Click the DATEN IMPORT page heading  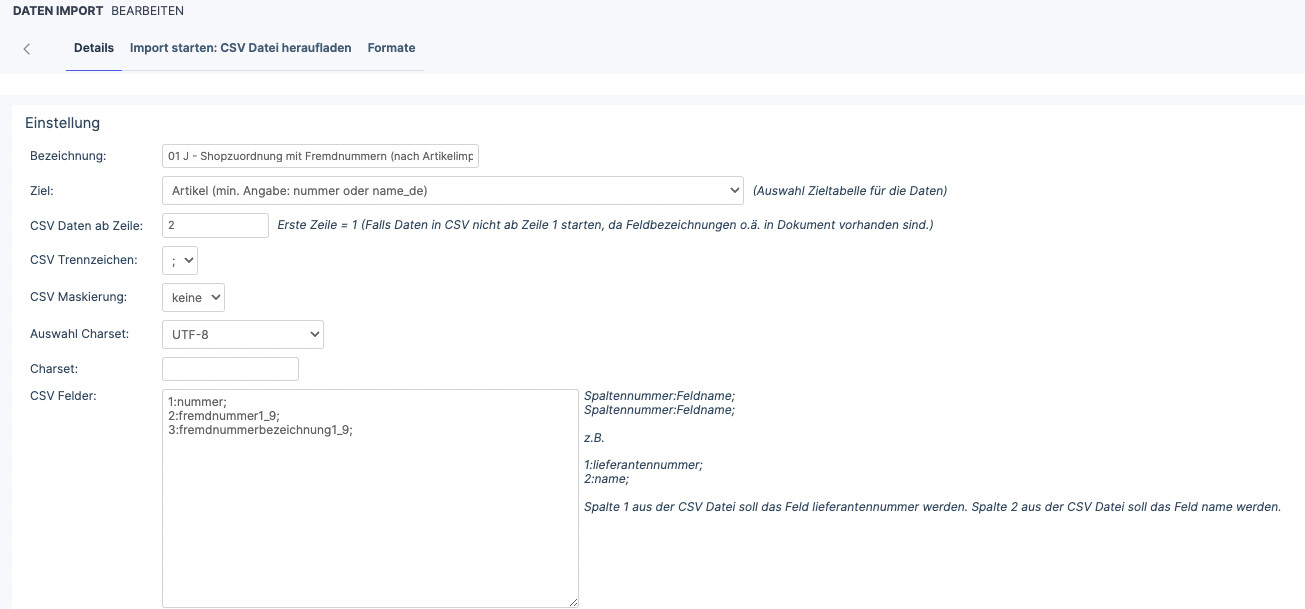tap(57, 11)
